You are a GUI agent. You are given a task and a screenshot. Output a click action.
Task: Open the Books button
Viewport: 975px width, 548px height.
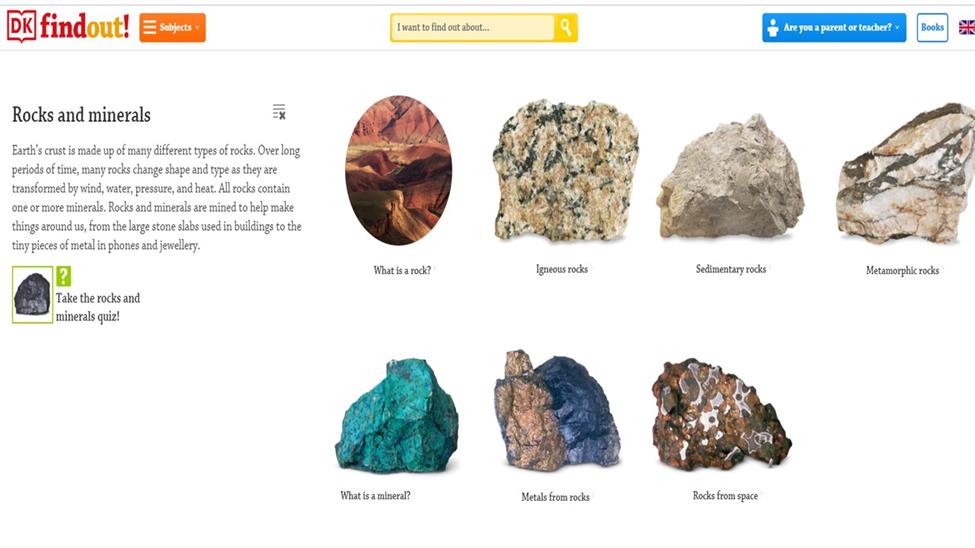[932, 27]
